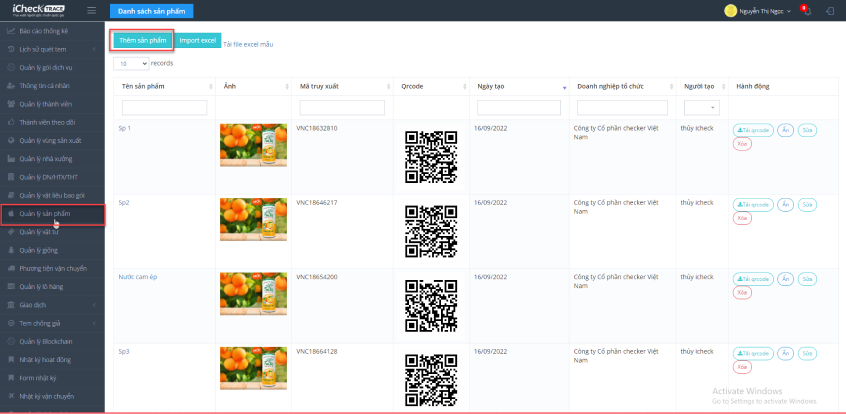
Task: Expand the Lịch sử quét tem submenu
Action: click(94, 50)
